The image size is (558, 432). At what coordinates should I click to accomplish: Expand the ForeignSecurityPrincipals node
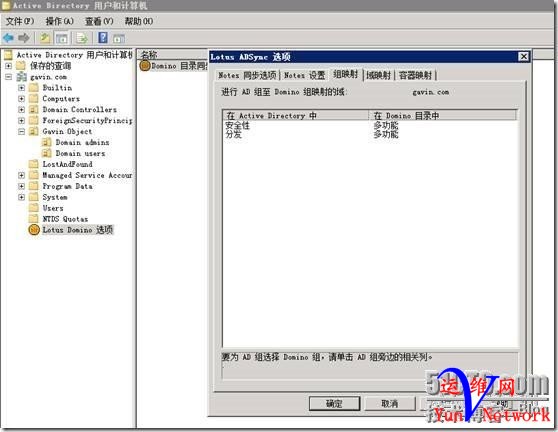(x=21, y=121)
